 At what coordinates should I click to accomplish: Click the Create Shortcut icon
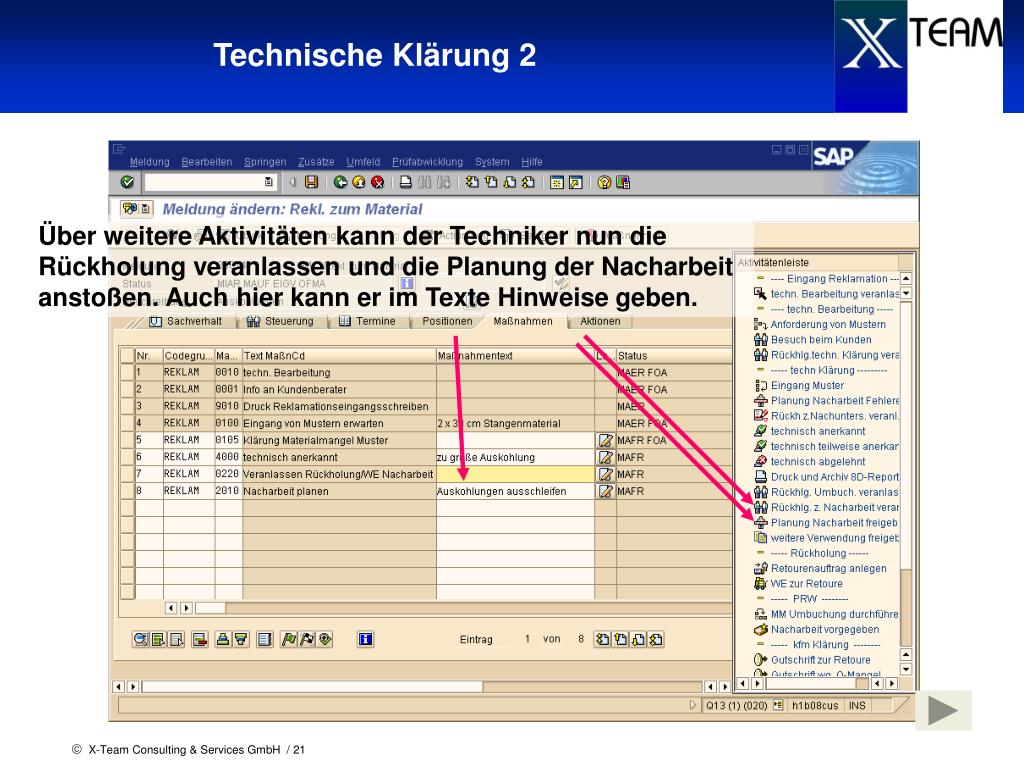click(x=575, y=182)
